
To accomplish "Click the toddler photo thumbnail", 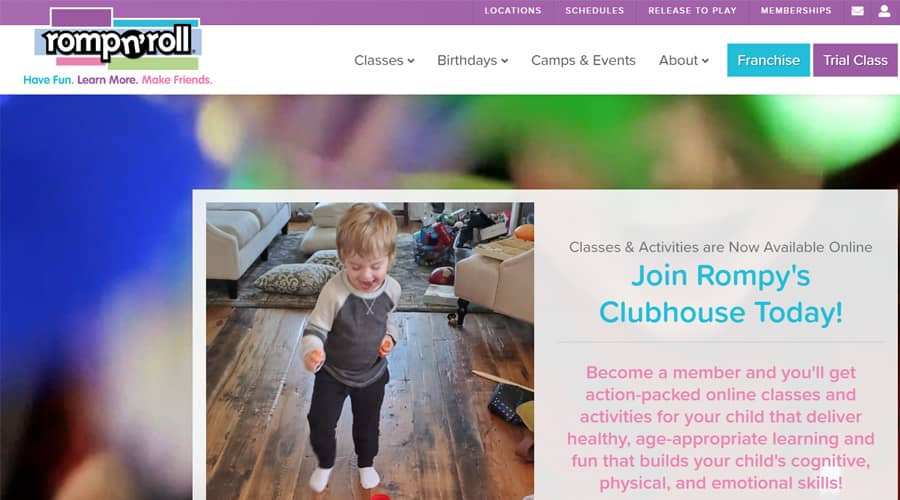I will click(x=370, y=351).
